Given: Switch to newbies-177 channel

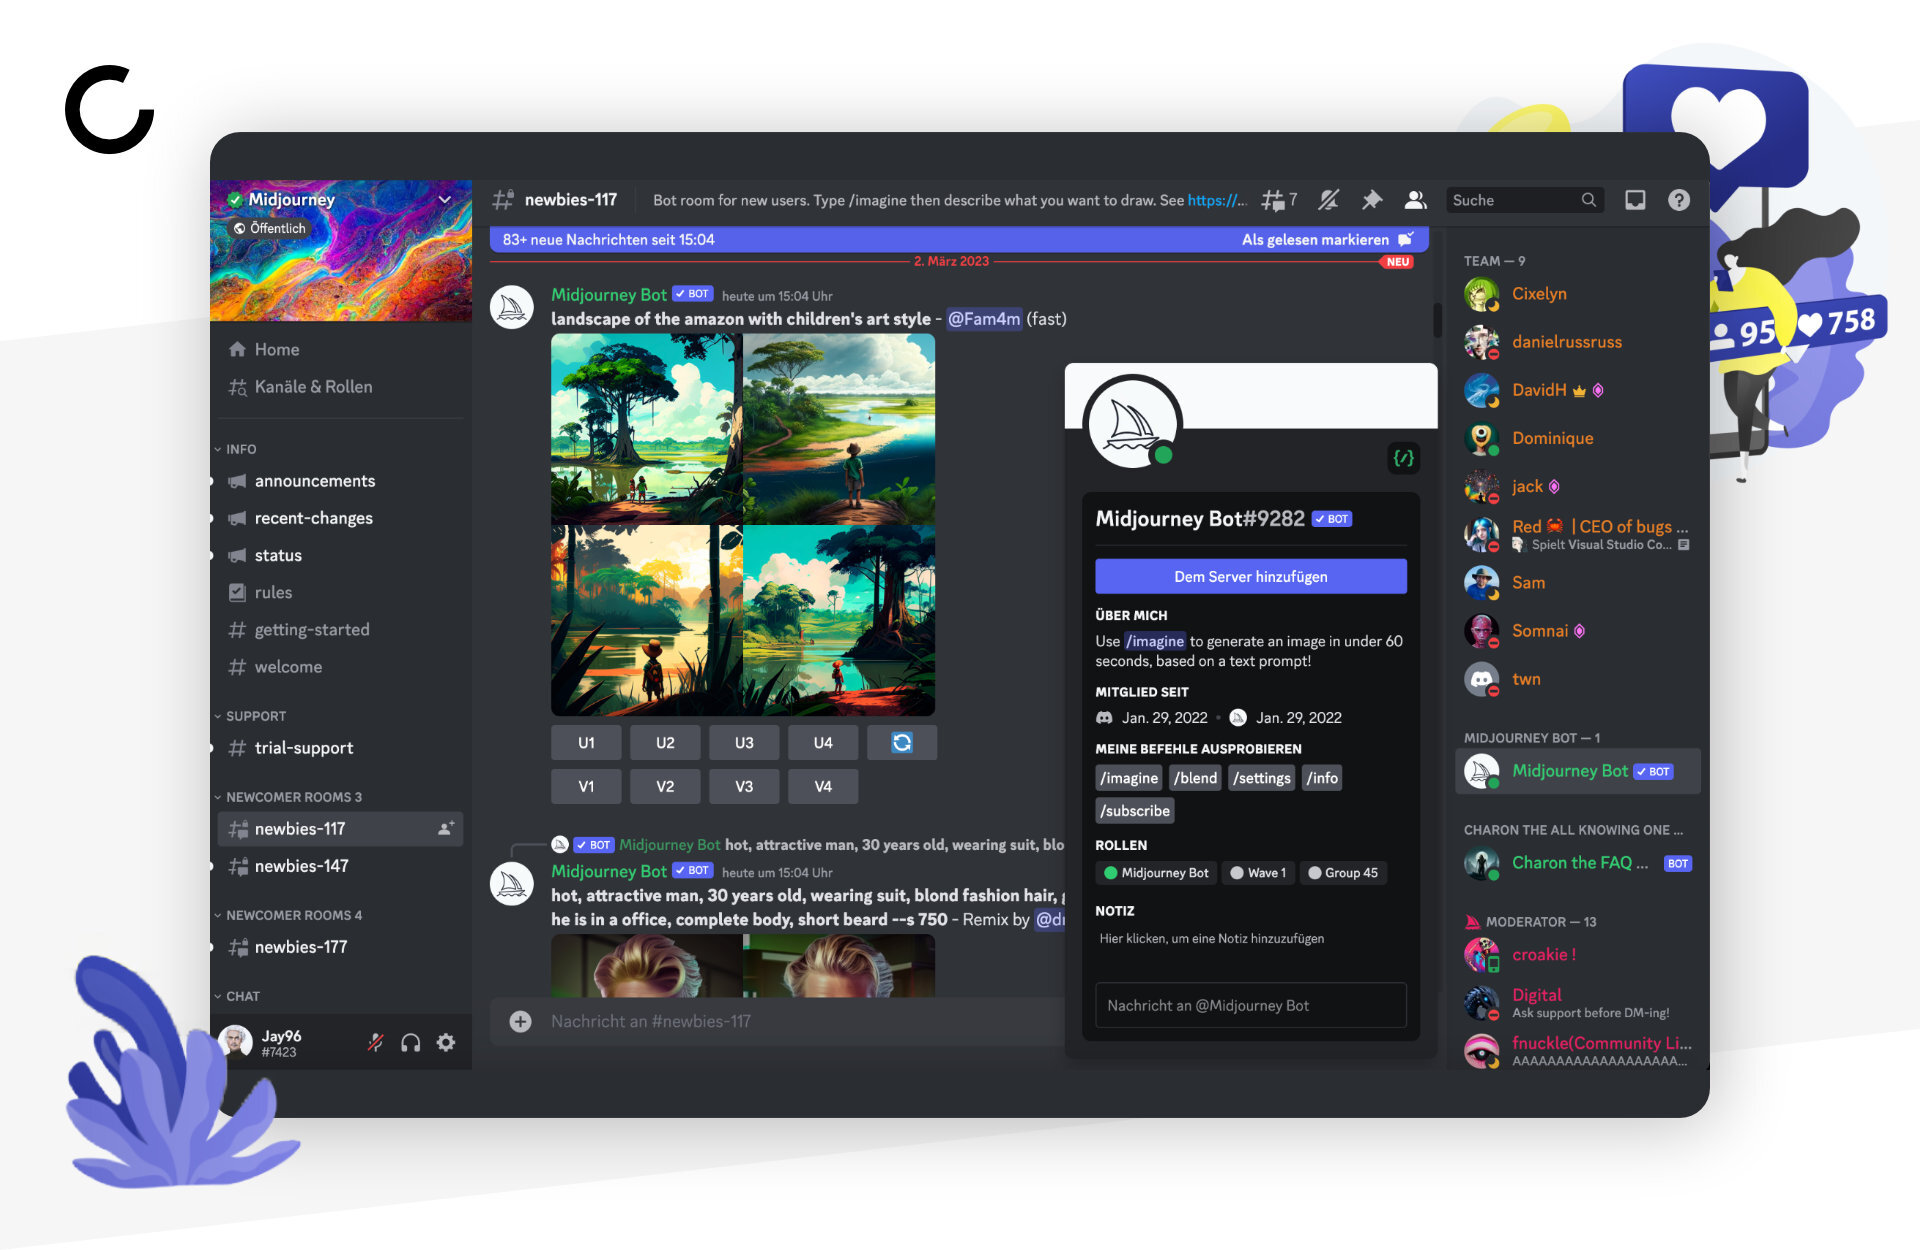Looking at the screenshot, I should (x=340, y=947).
